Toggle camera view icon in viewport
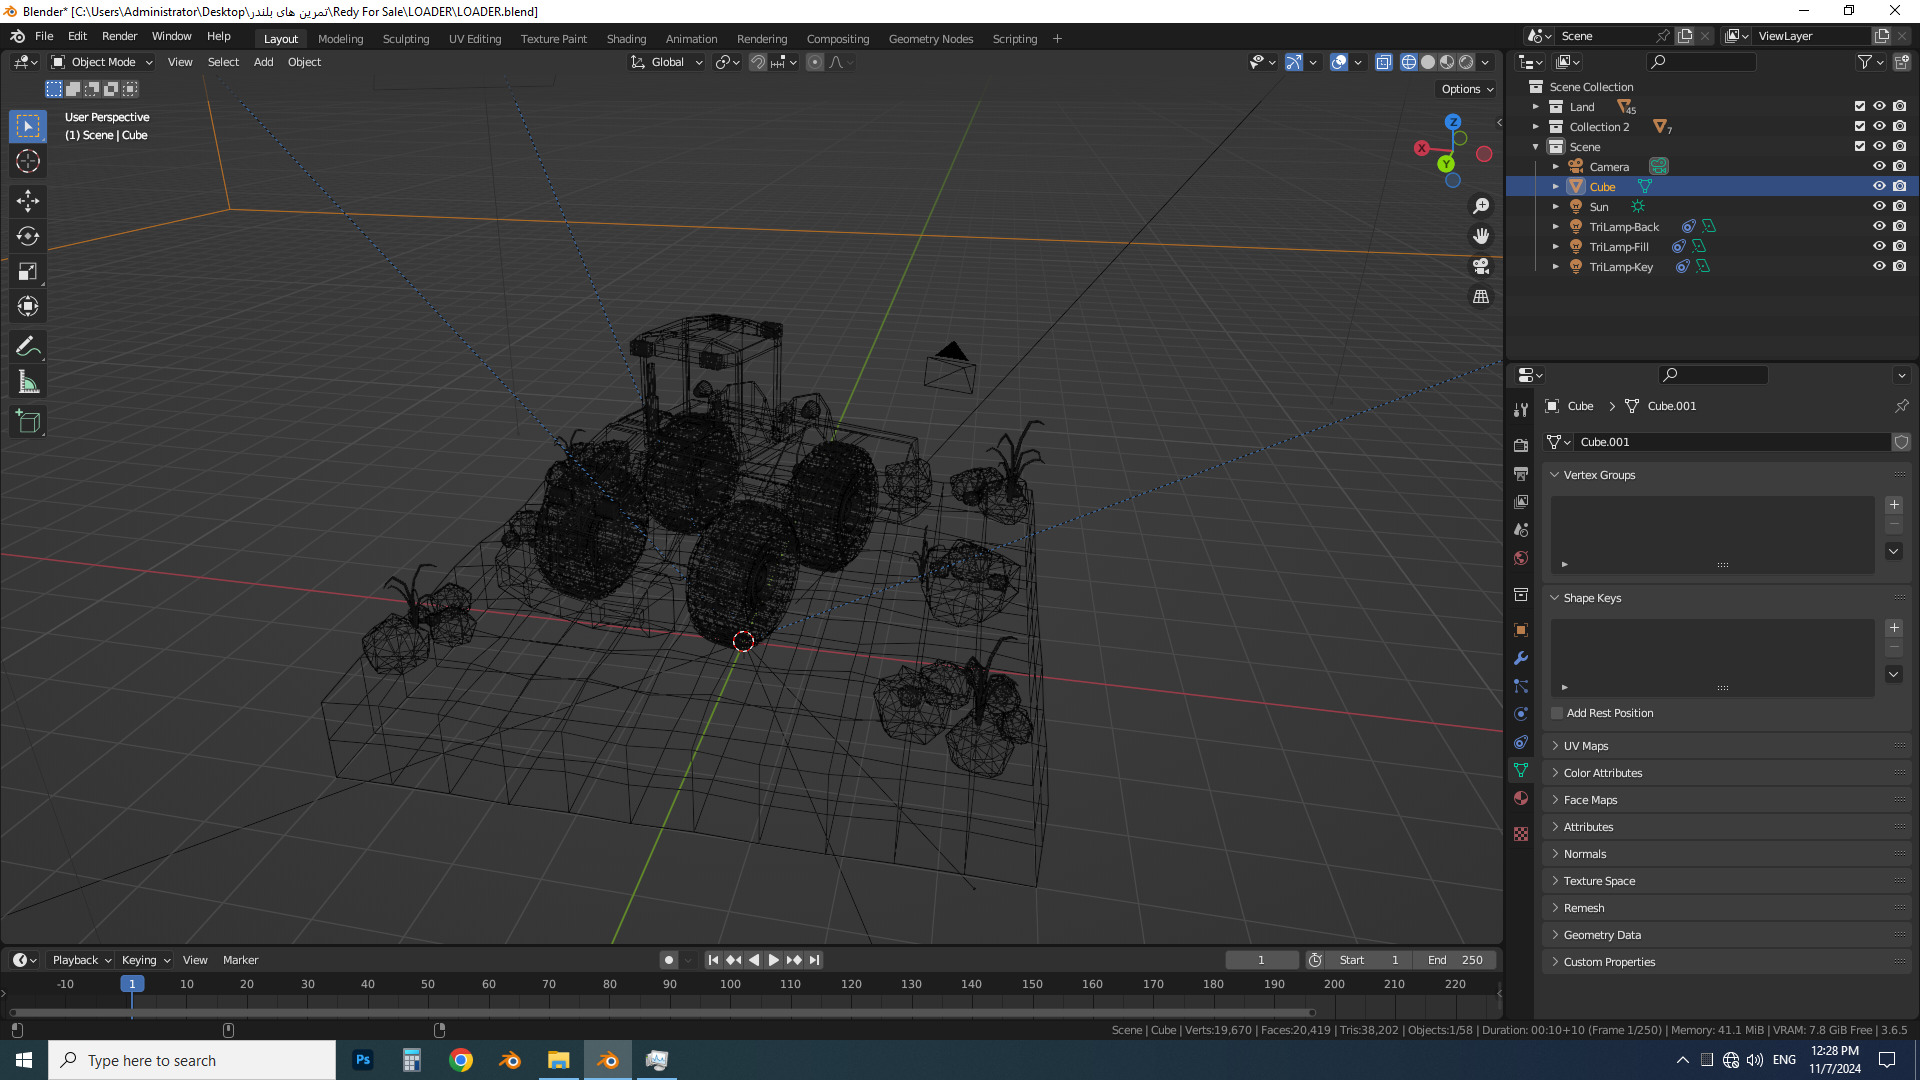1920x1080 pixels. 1481,266
